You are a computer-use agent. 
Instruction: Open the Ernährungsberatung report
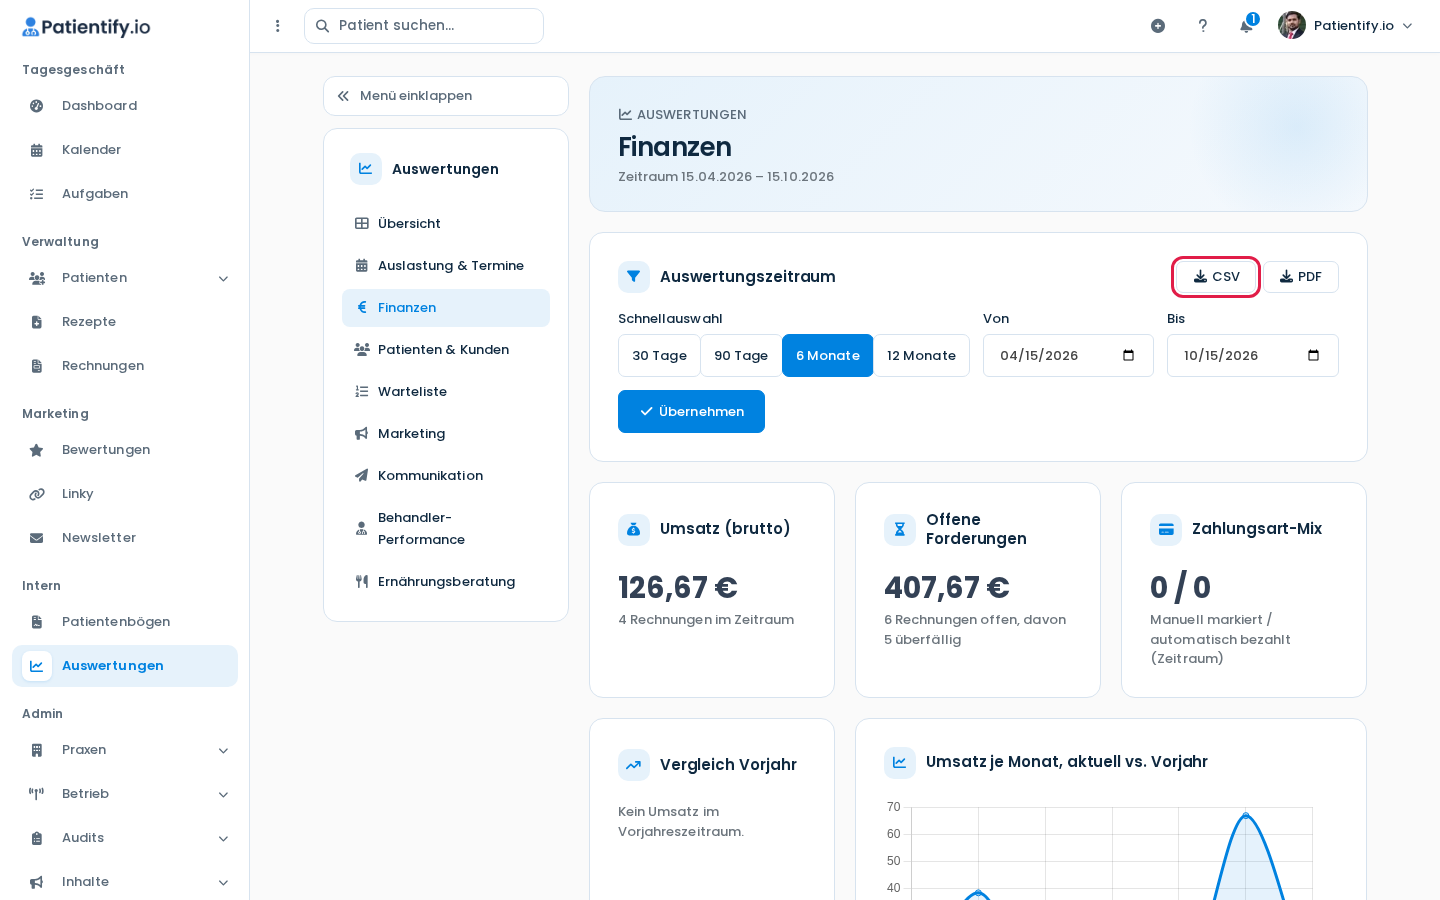click(446, 582)
